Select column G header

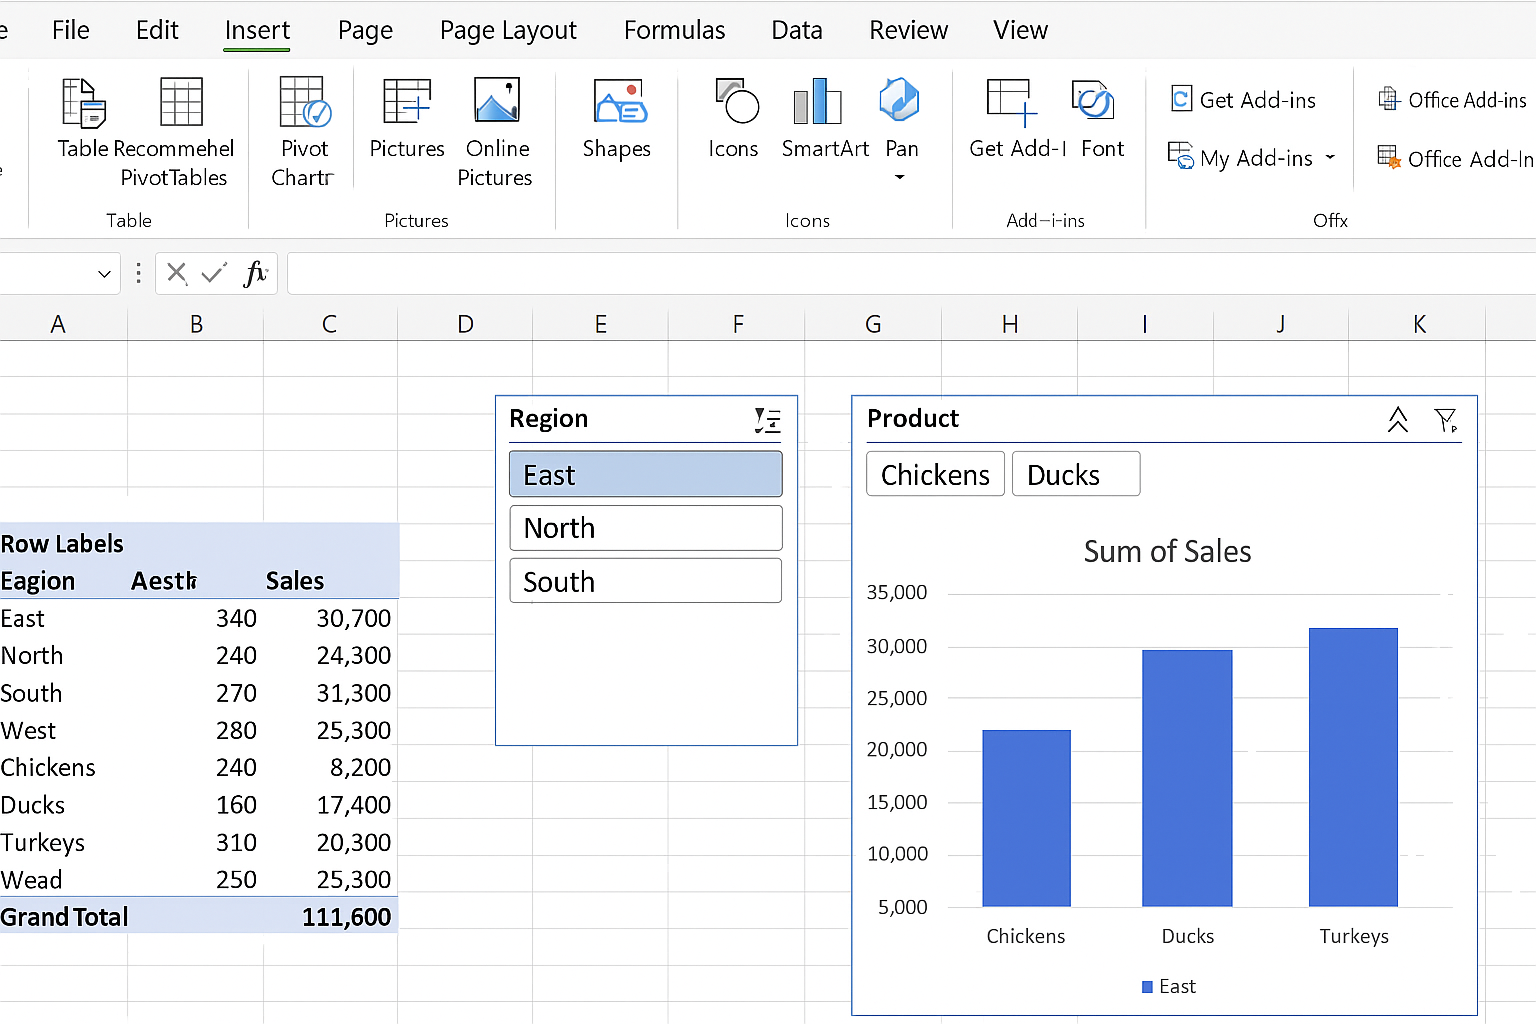873,324
